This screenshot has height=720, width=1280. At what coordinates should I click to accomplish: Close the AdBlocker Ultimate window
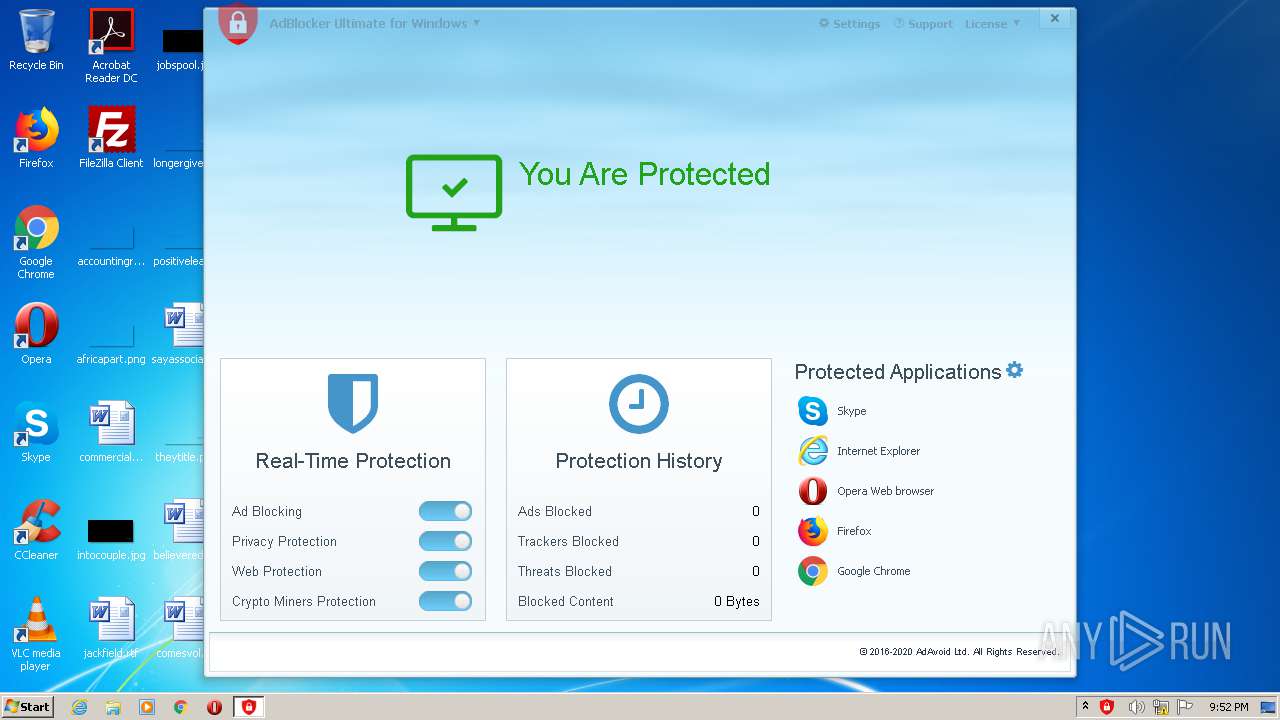coord(1054,18)
